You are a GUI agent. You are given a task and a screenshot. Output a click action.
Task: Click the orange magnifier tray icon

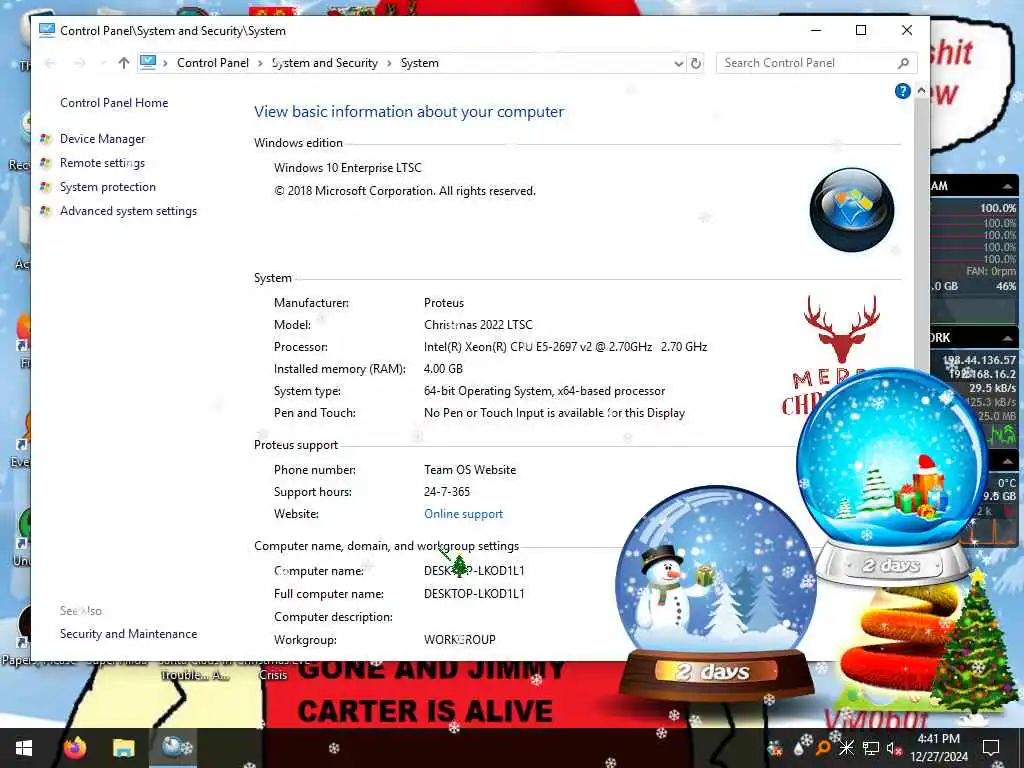pos(822,748)
